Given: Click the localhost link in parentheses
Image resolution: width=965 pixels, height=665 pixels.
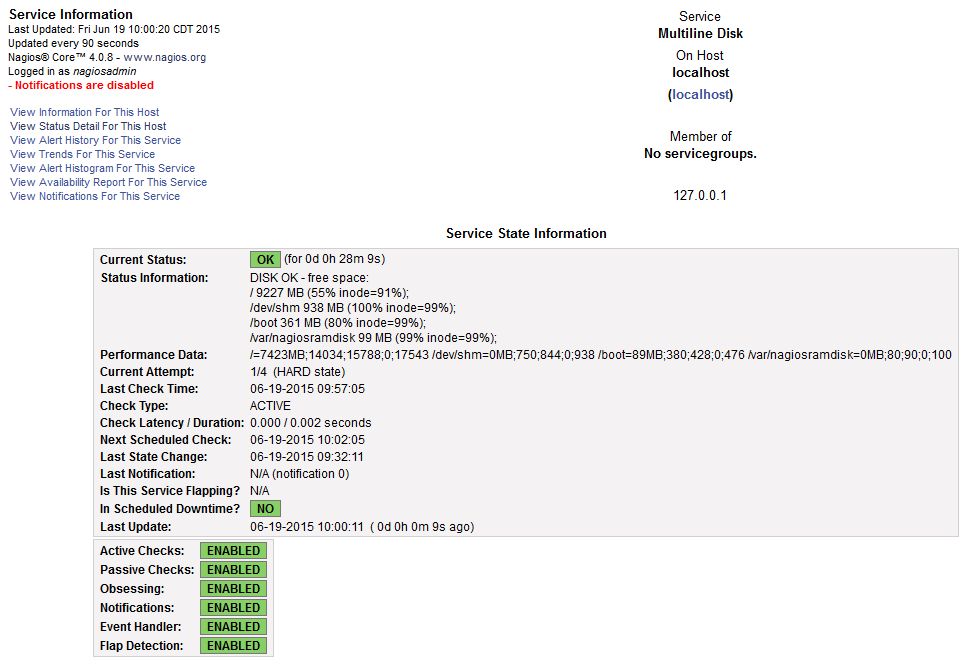Looking at the screenshot, I should 700,95.
